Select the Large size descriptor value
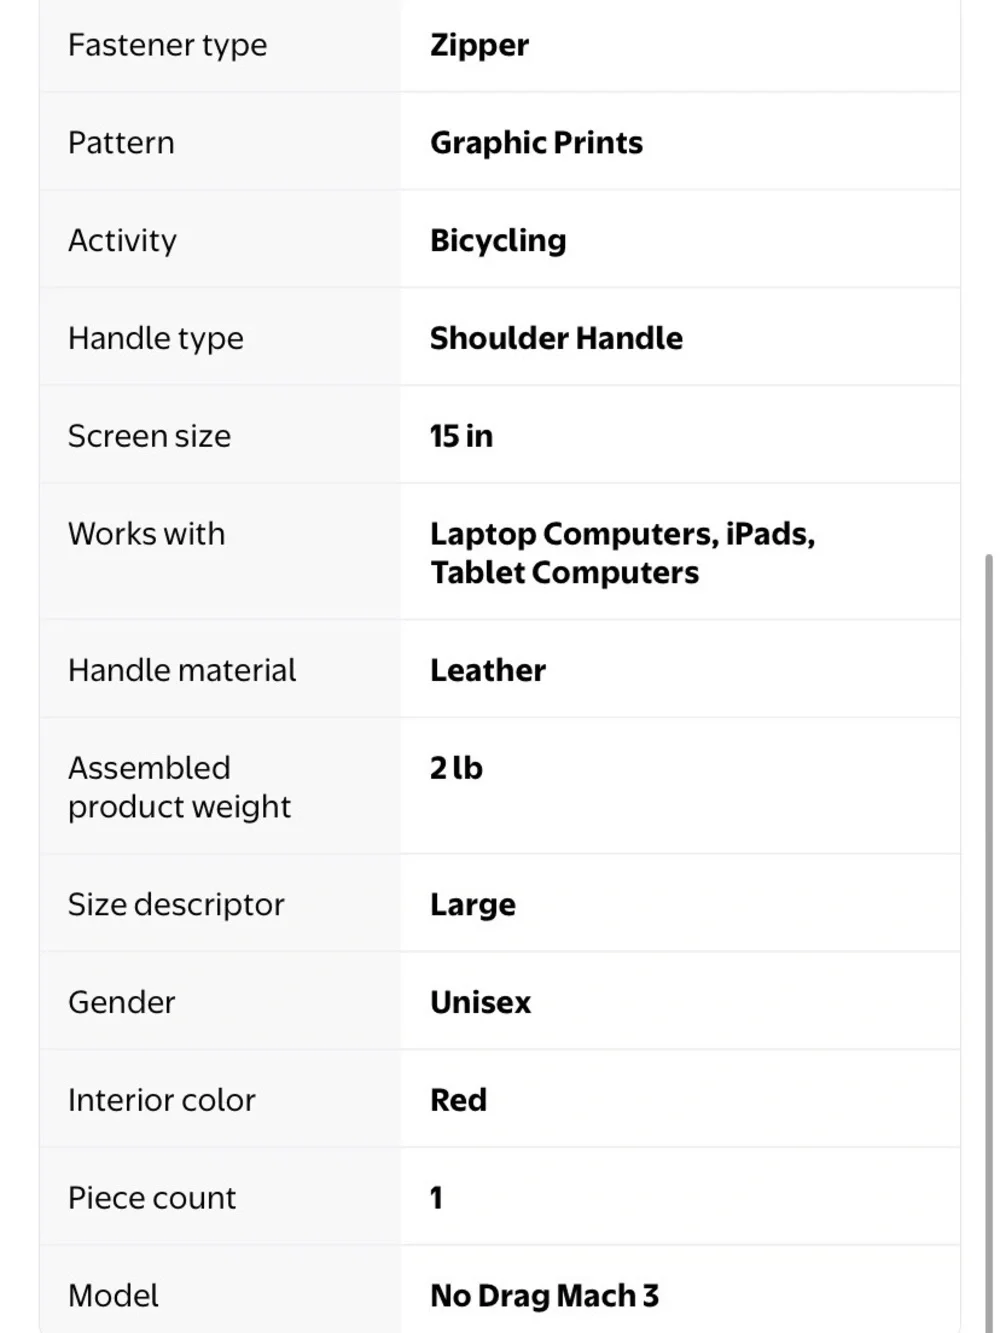 pos(473,905)
